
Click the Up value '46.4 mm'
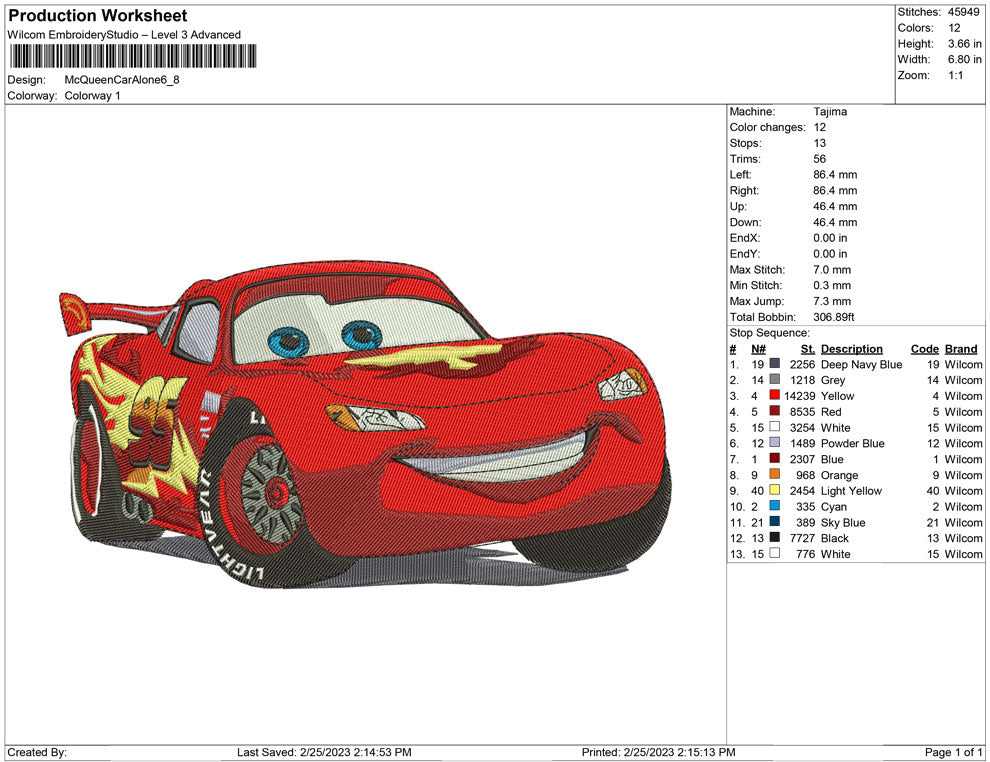click(x=835, y=206)
